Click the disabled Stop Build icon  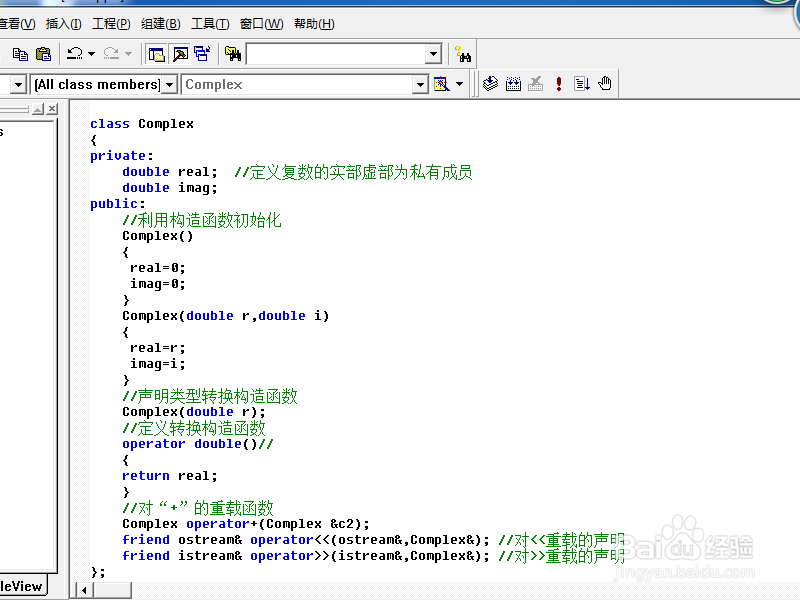(536, 84)
